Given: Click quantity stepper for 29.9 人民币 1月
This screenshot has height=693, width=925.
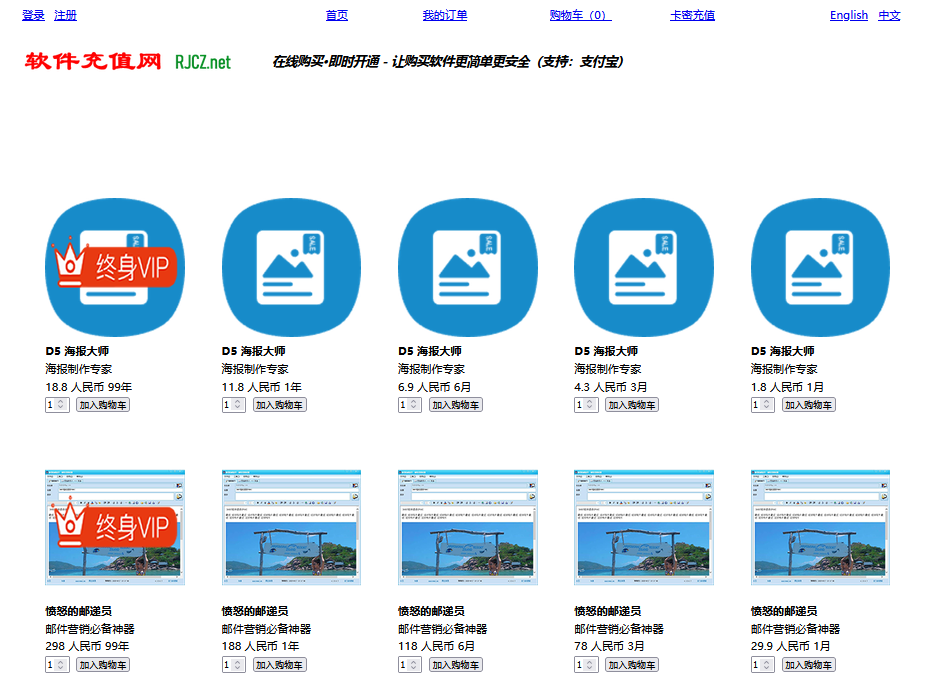Looking at the screenshot, I should pos(763,665).
